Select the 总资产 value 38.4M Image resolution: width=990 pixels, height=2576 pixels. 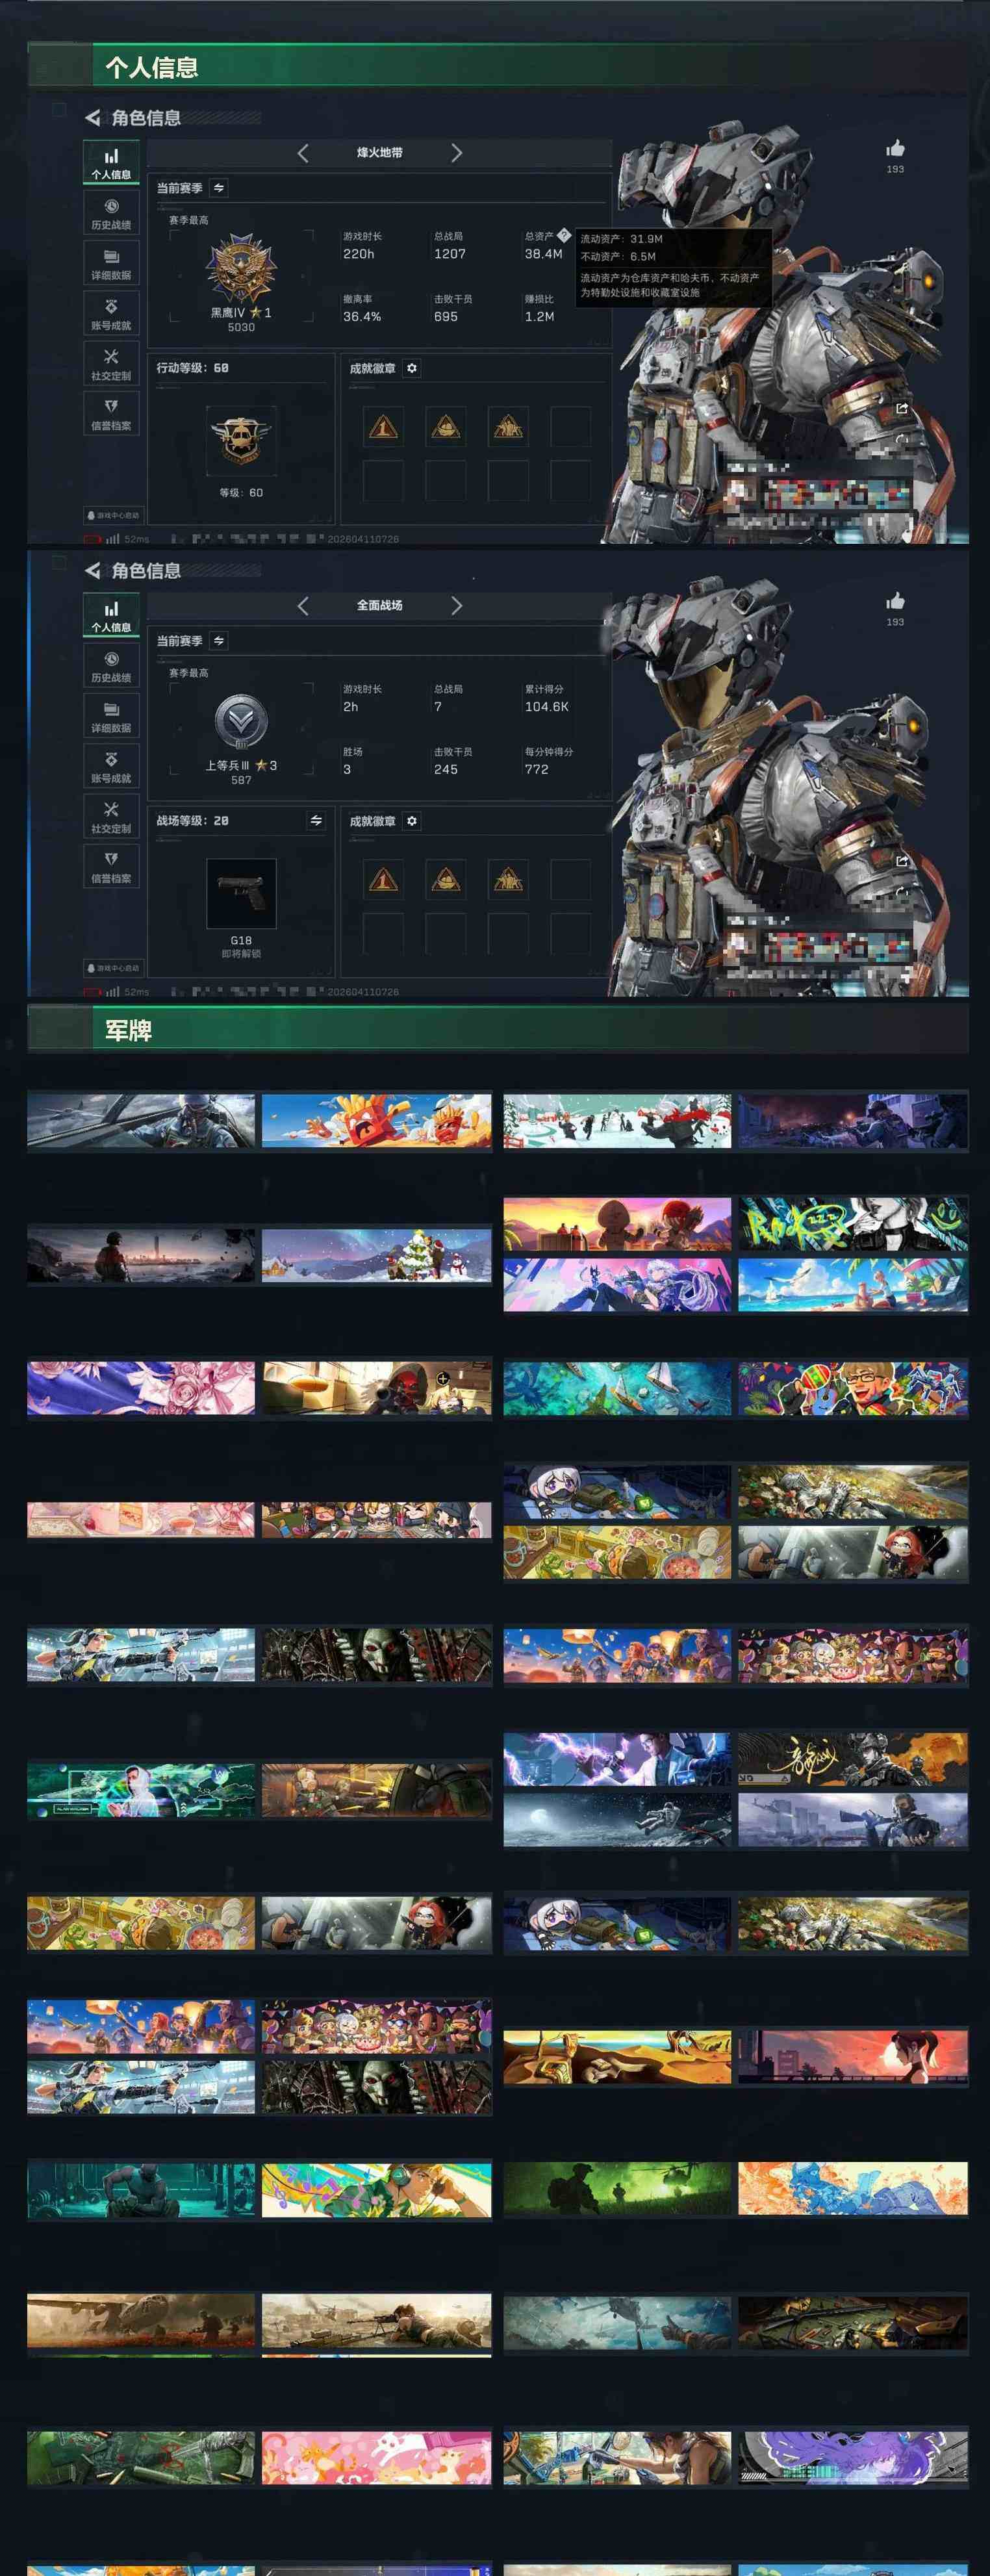pos(543,254)
